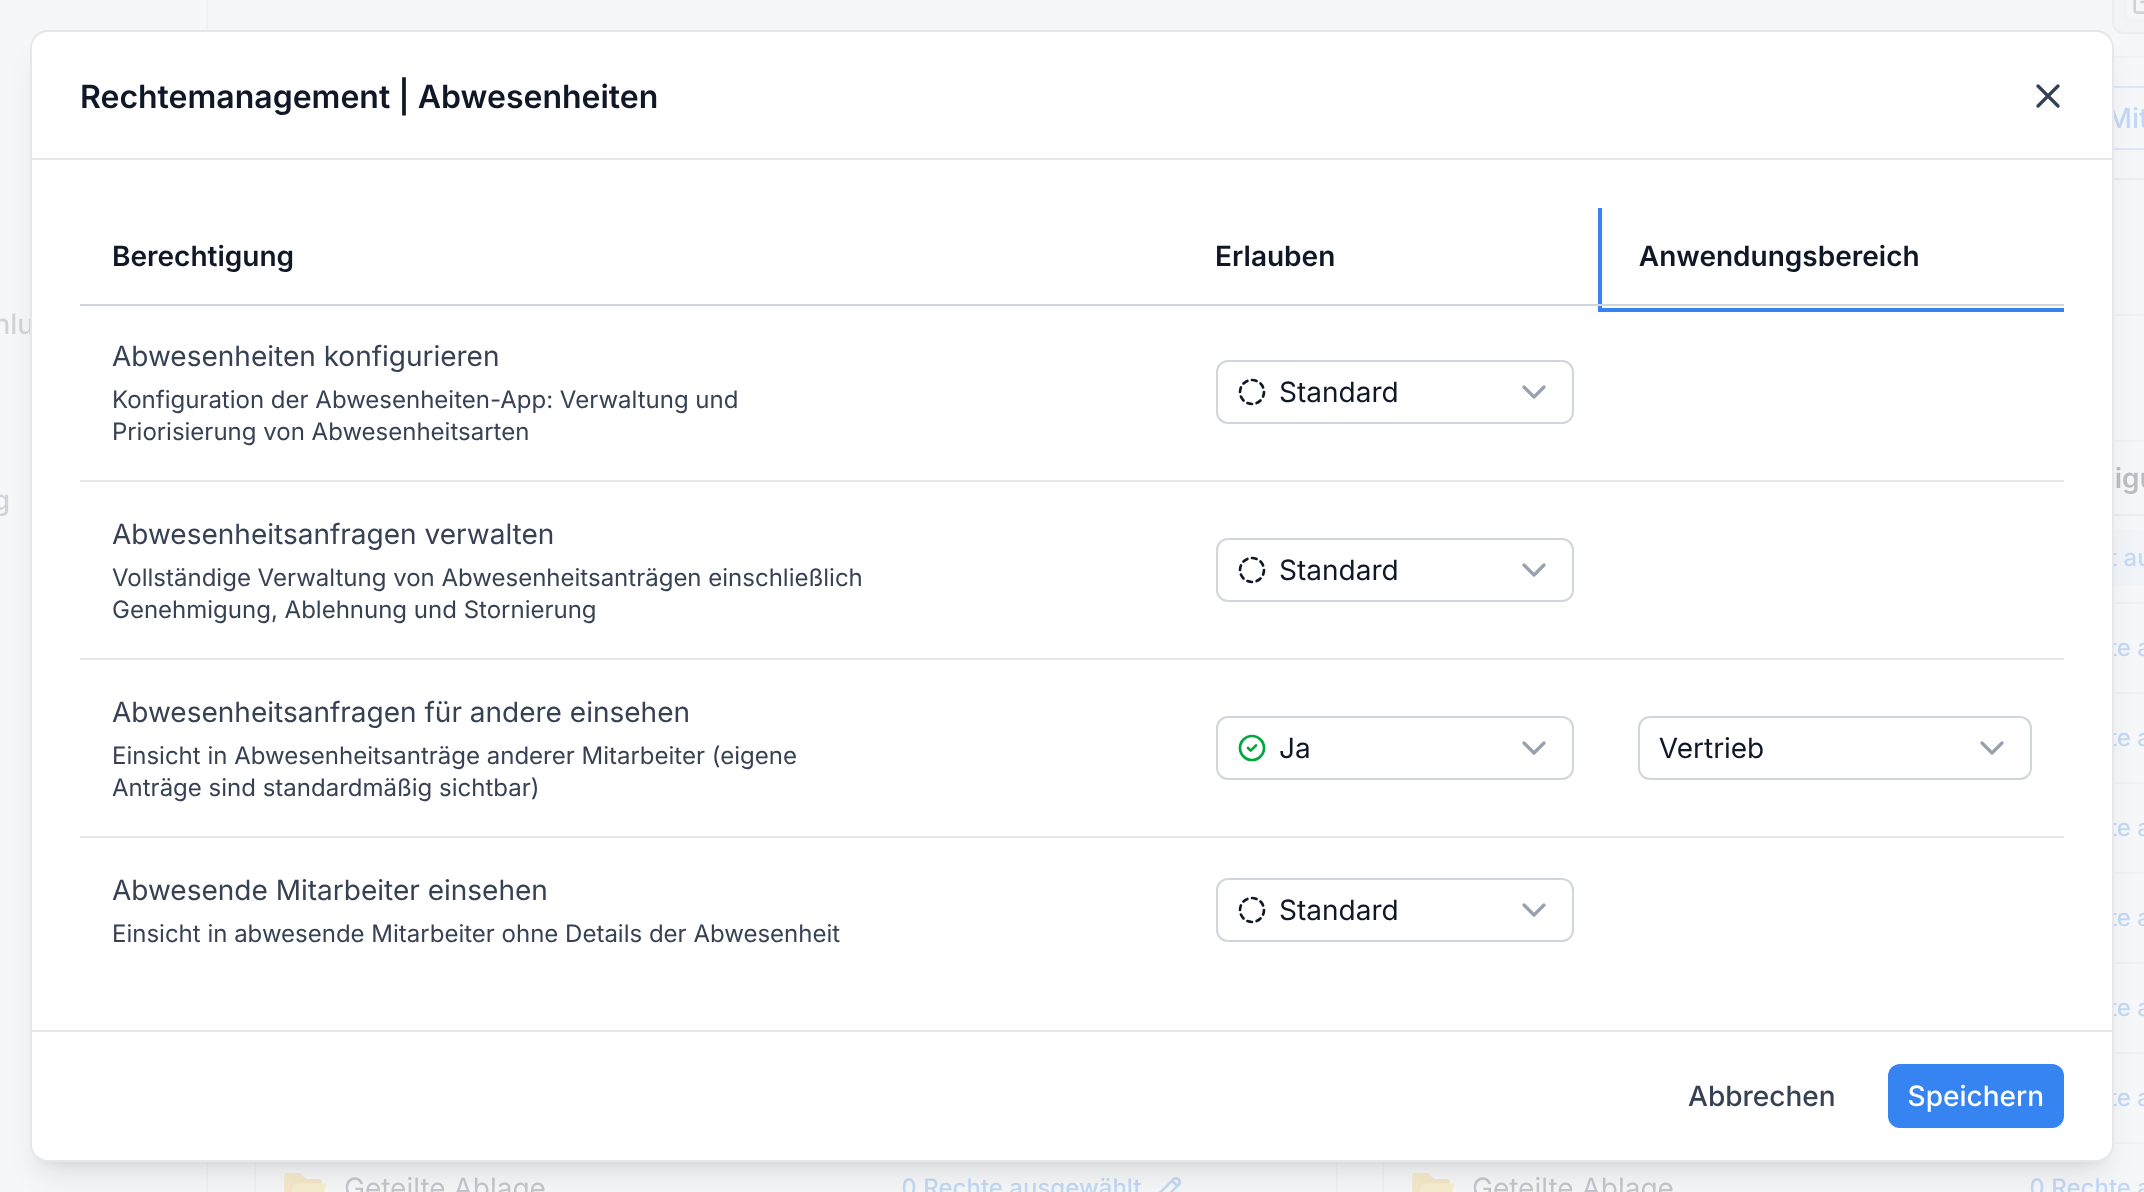
Task: Close the Rechtemanagement dialog with X icon
Action: (2047, 96)
